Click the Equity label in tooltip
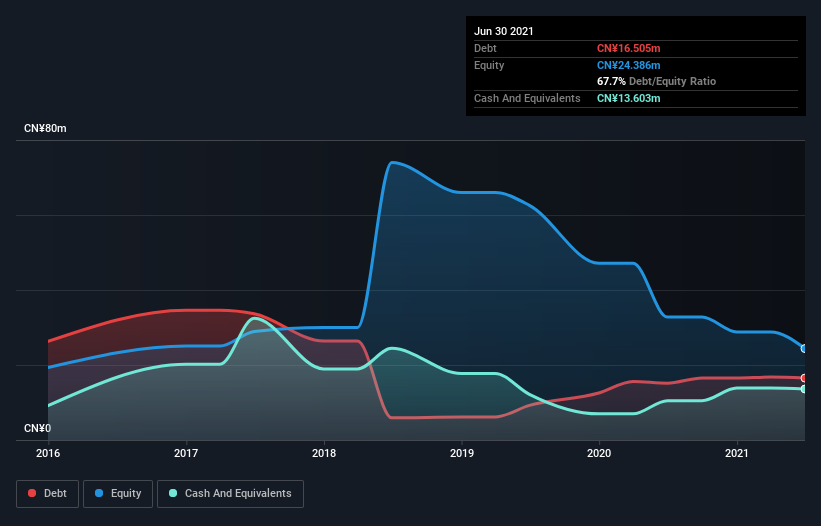The width and height of the screenshot is (821, 526). (x=489, y=65)
